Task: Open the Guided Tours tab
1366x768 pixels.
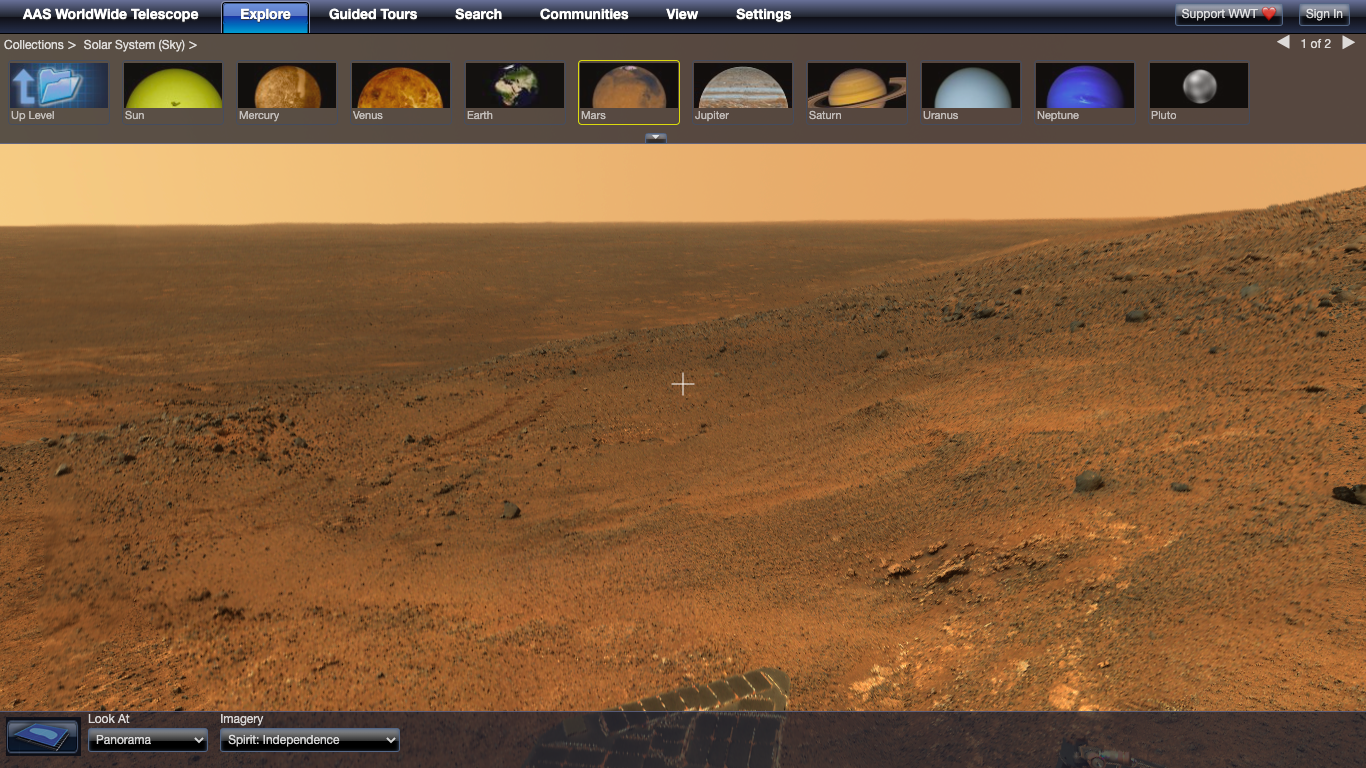Action: (373, 15)
